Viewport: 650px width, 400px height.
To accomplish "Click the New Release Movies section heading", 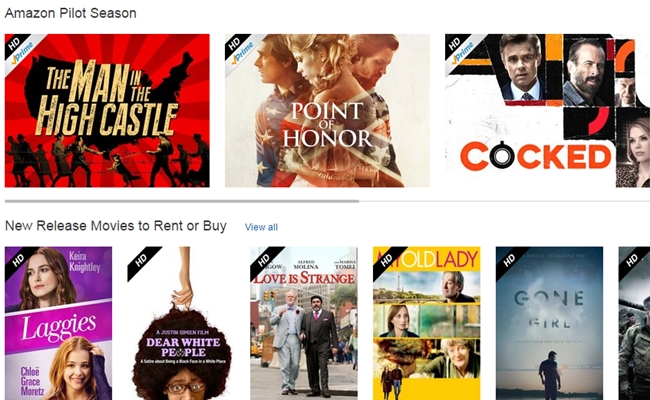I will click(x=116, y=226).
